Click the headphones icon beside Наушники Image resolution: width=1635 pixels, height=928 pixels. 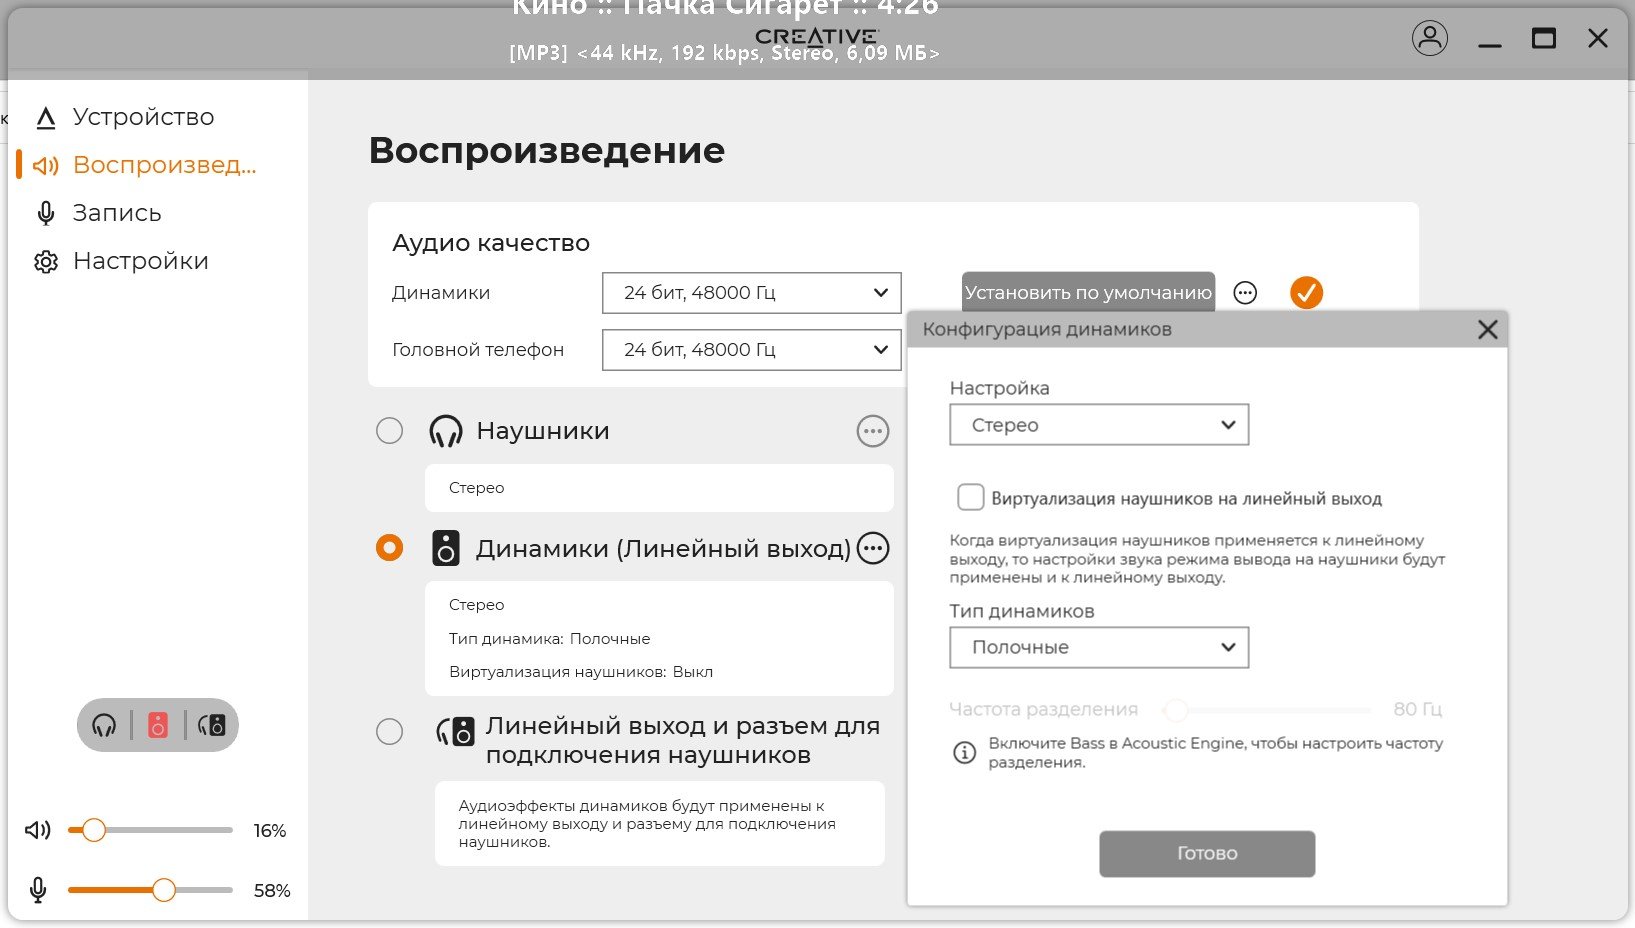click(446, 431)
